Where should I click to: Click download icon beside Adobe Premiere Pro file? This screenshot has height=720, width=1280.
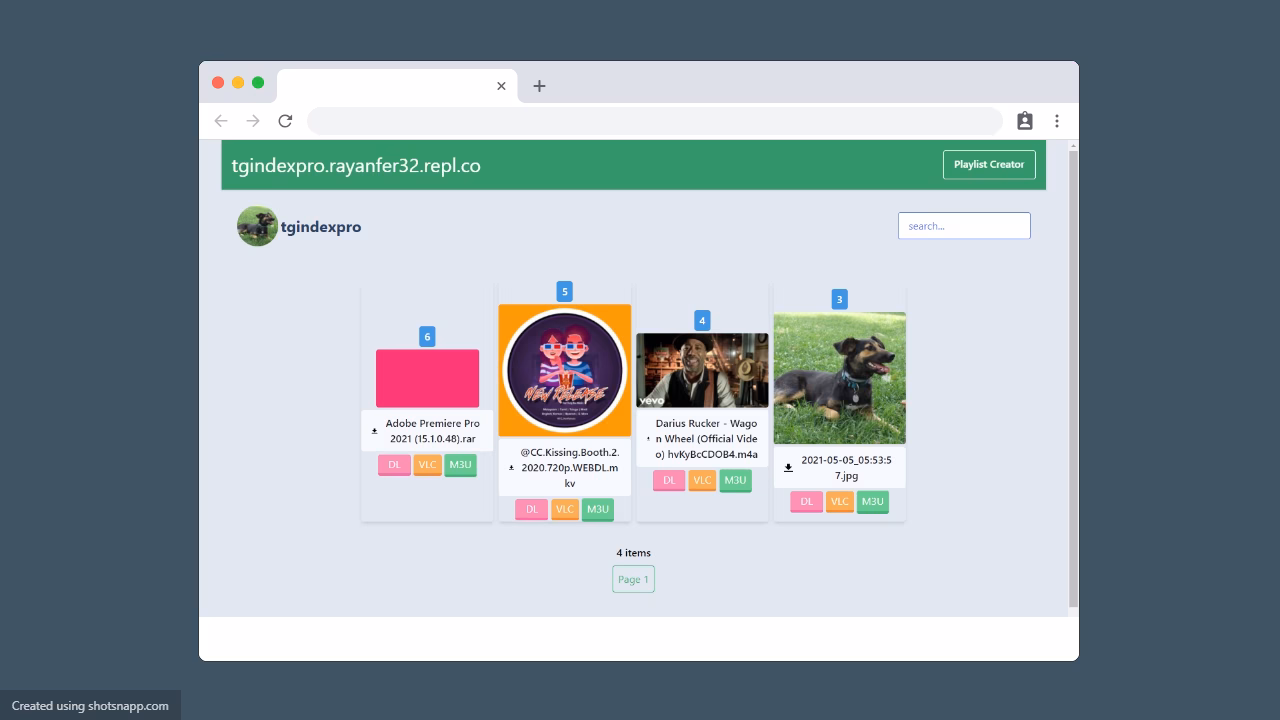tap(375, 431)
